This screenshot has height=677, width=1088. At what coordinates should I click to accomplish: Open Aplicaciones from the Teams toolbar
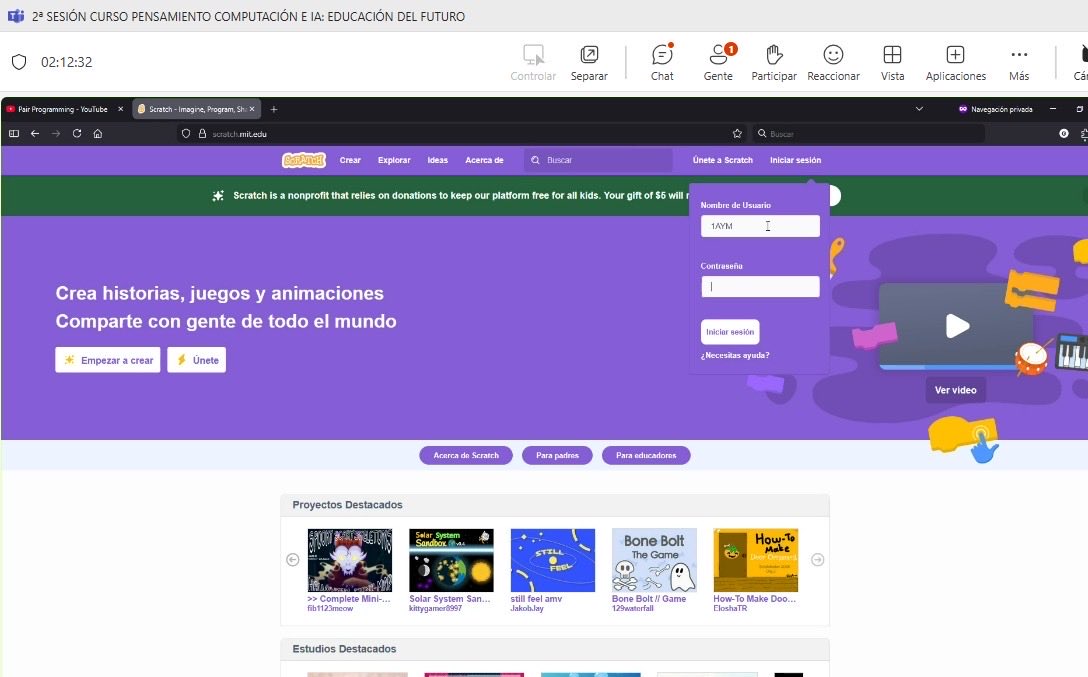pyautogui.click(x=955, y=60)
